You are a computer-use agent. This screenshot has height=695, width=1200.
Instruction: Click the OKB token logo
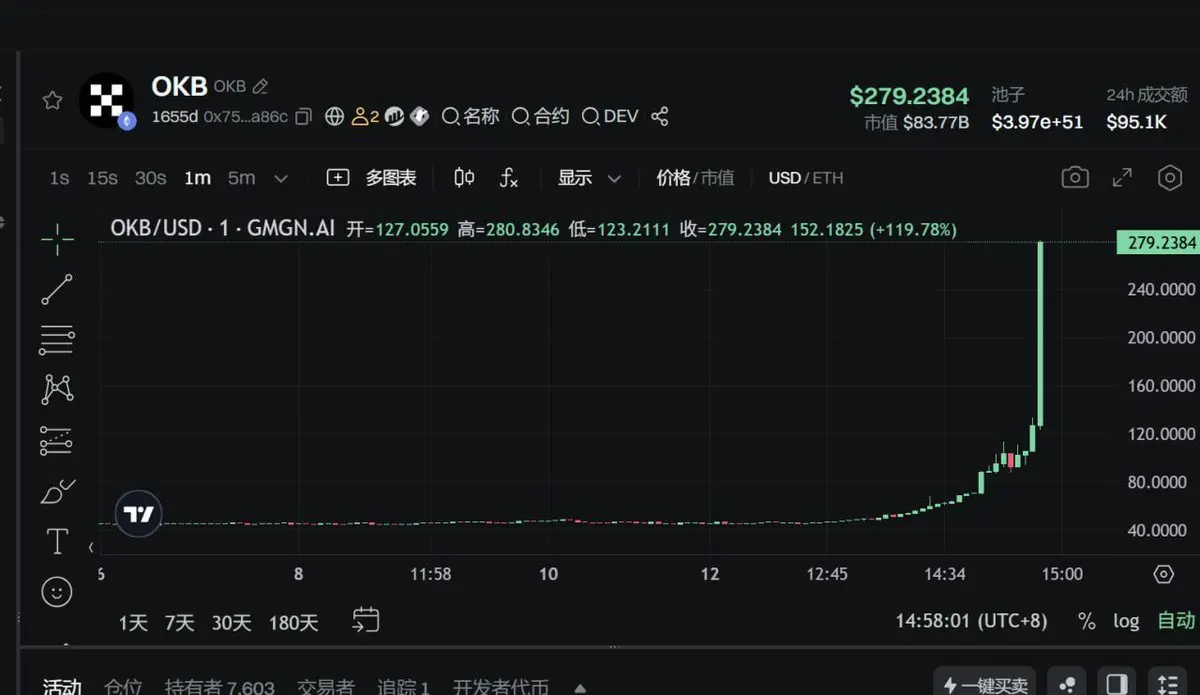106,100
